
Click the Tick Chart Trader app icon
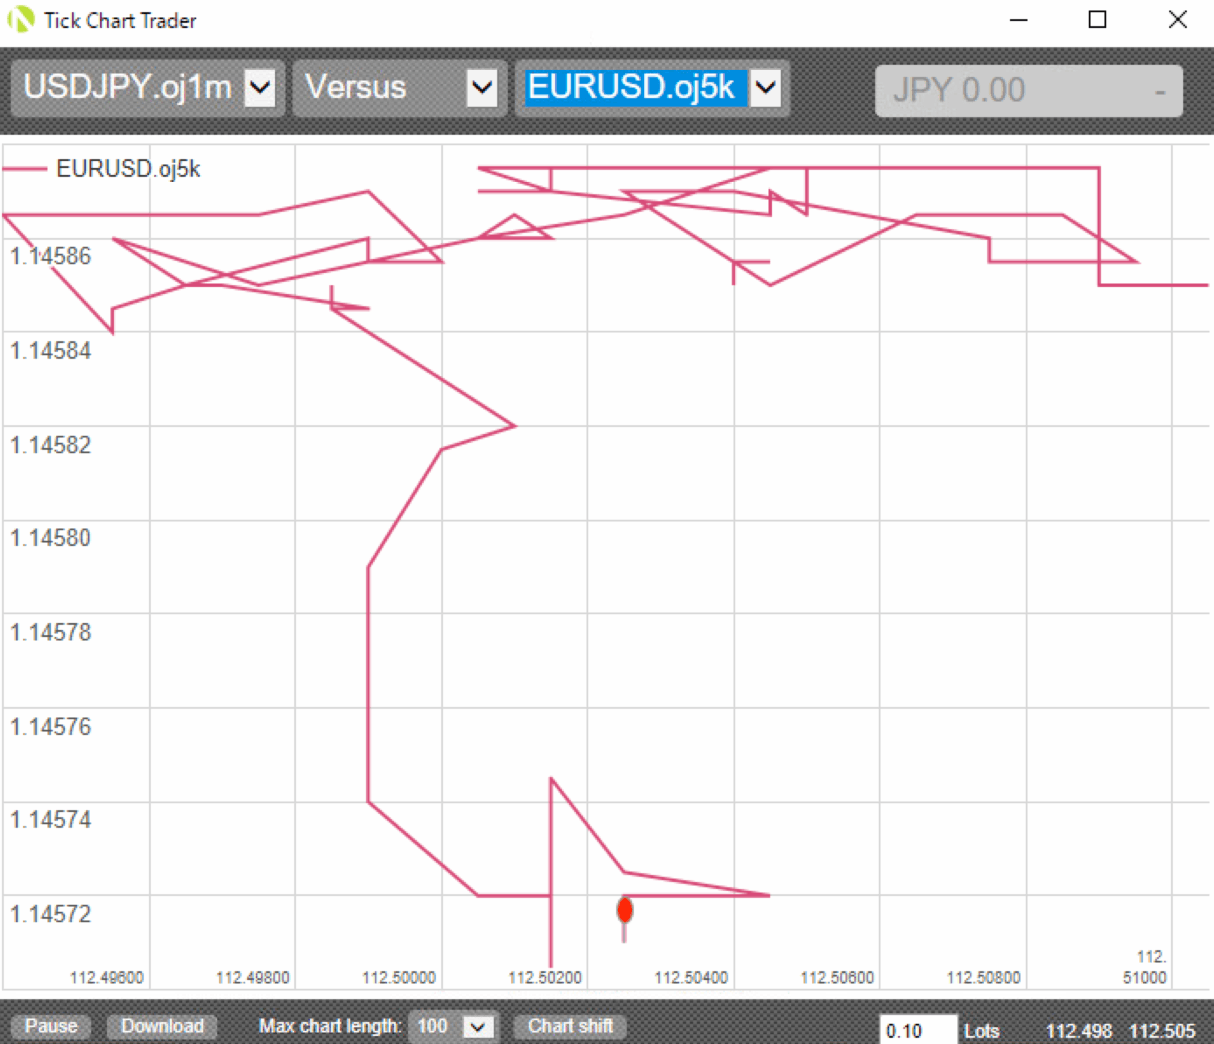pyautogui.click(x=20, y=20)
